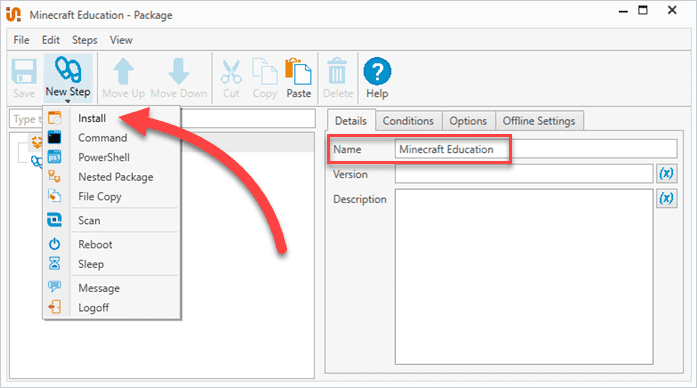The height and width of the screenshot is (388, 697).
Task: Click the Logoff door icon
Action: click(x=55, y=307)
